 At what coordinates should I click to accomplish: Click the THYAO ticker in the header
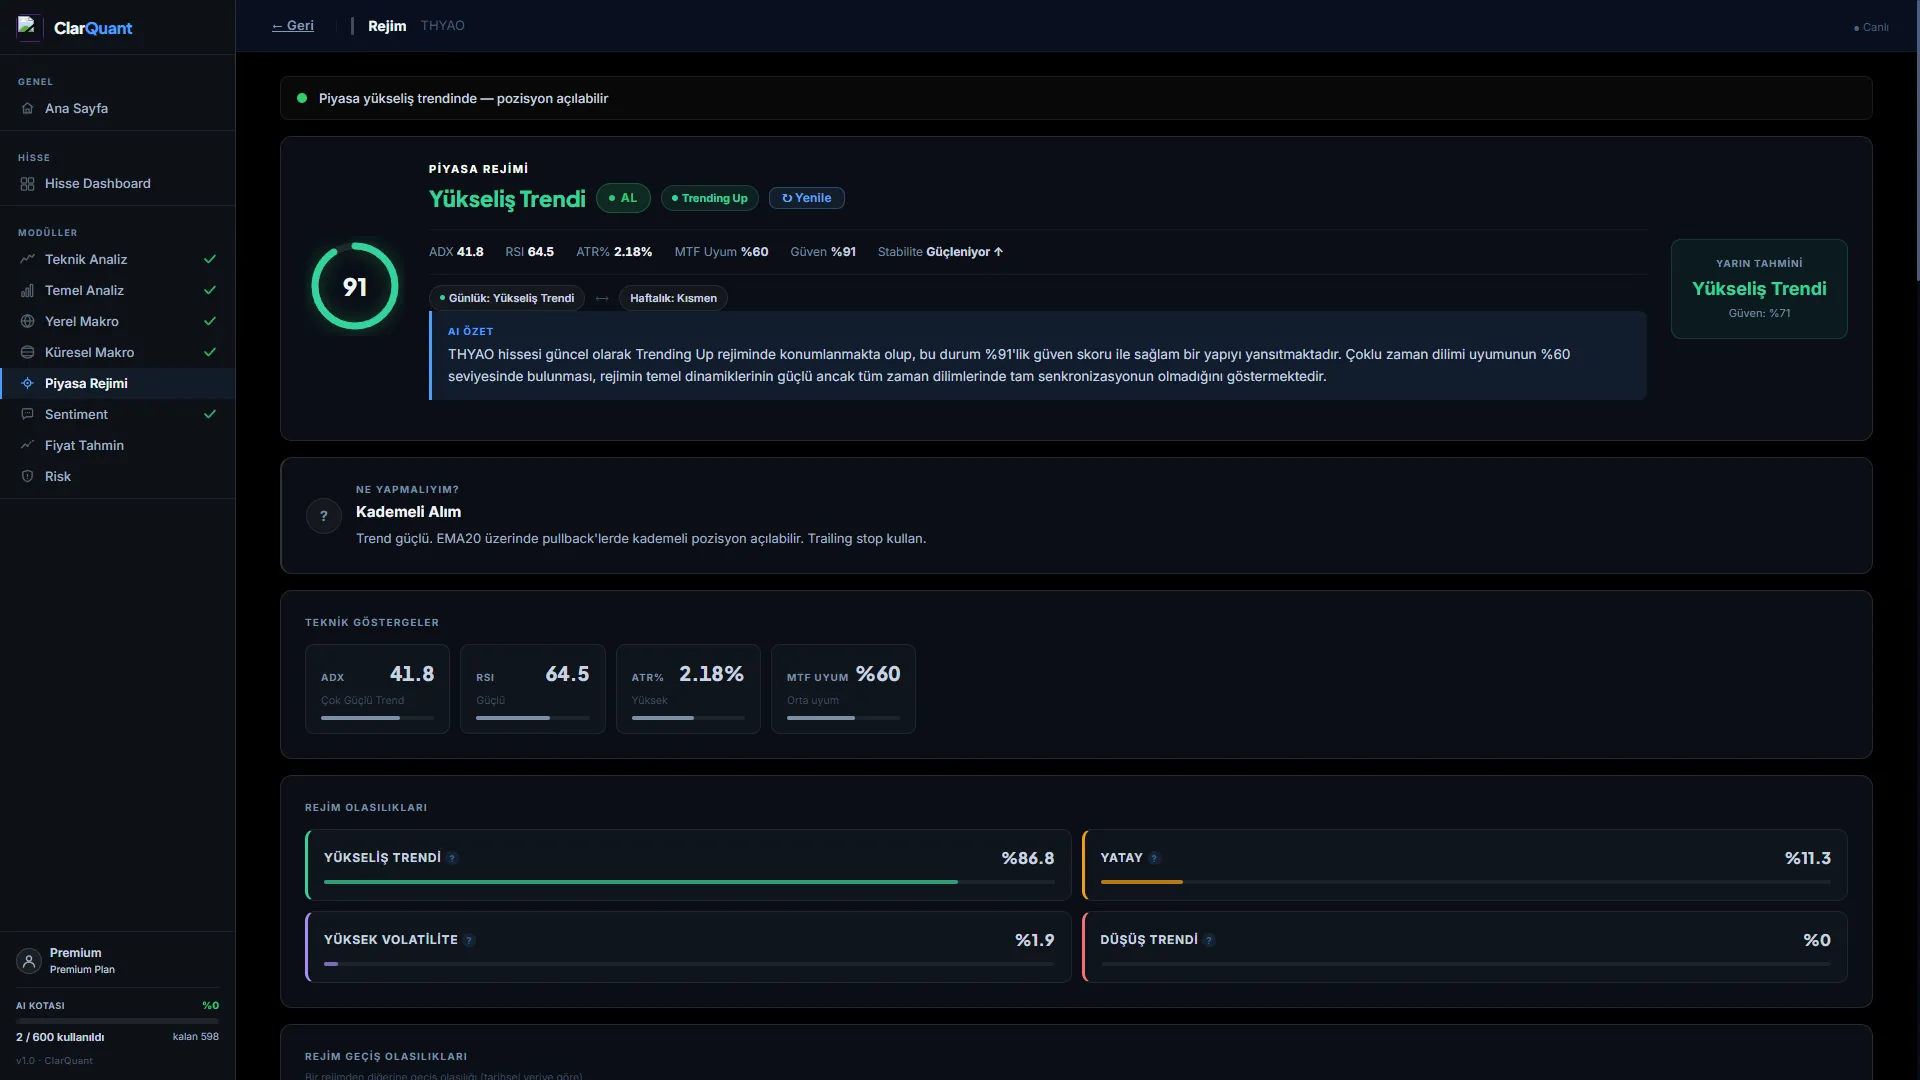pyautogui.click(x=442, y=26)
